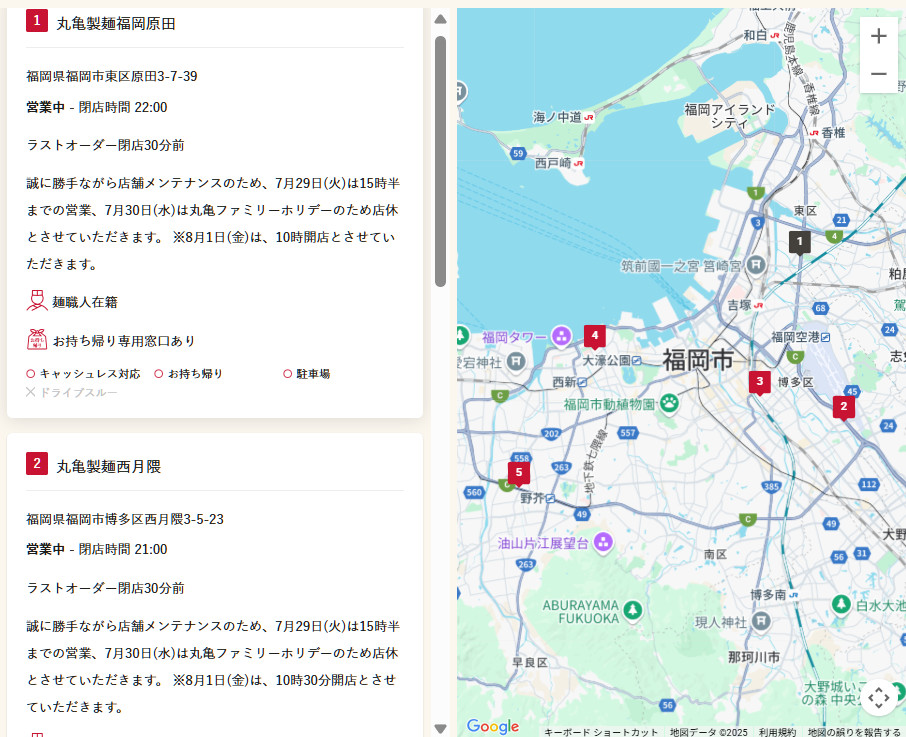Click the ABURAYAMA FUKUOKA tree icon

(x=633, y=611)
